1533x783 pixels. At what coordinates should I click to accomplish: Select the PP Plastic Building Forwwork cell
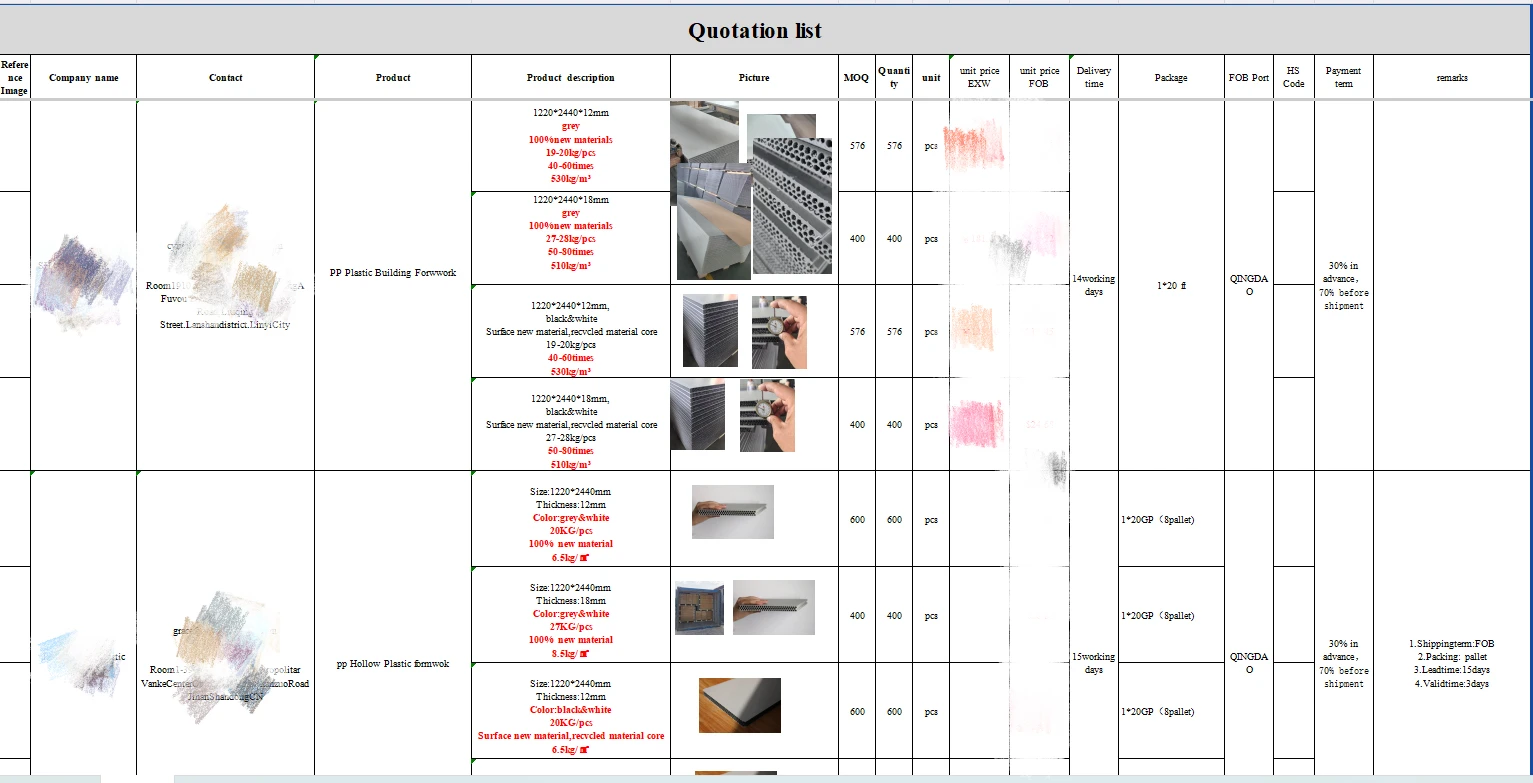393,273
